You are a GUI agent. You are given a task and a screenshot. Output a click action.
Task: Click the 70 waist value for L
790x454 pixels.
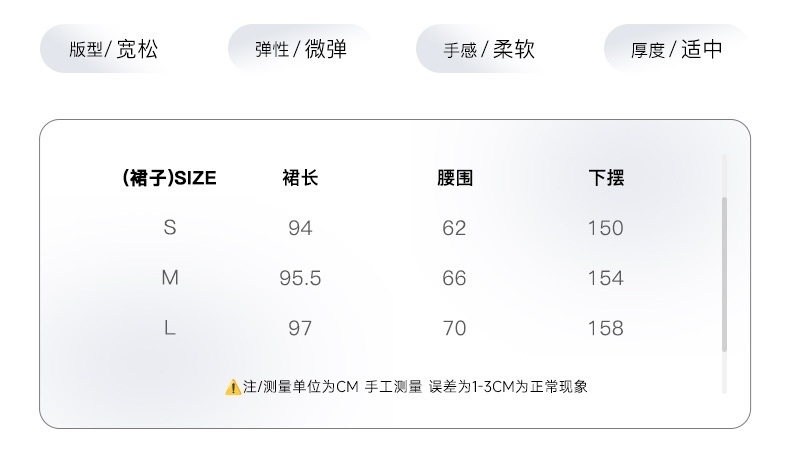[x=454, y=329]
